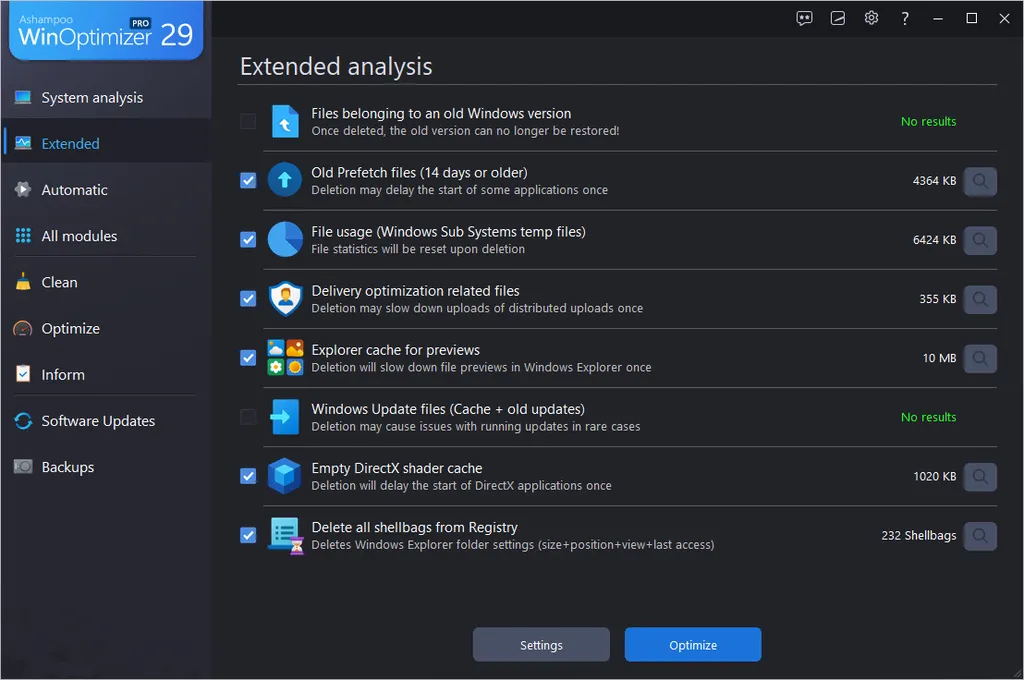
Task: Uncheck File usage temp files checkbox
Action: [248, 240]
